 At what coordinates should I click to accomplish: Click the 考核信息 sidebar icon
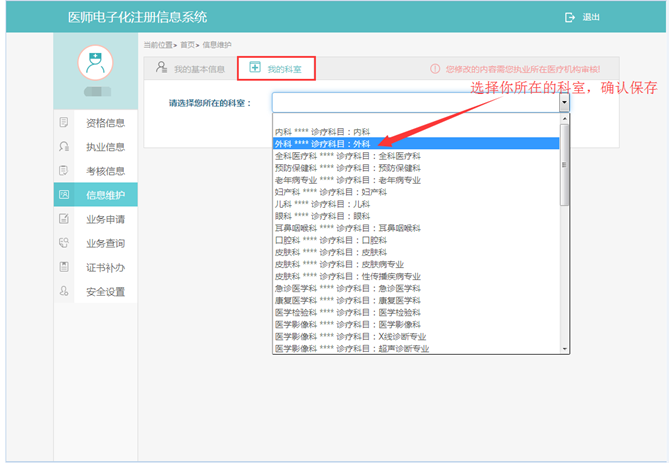65,171
